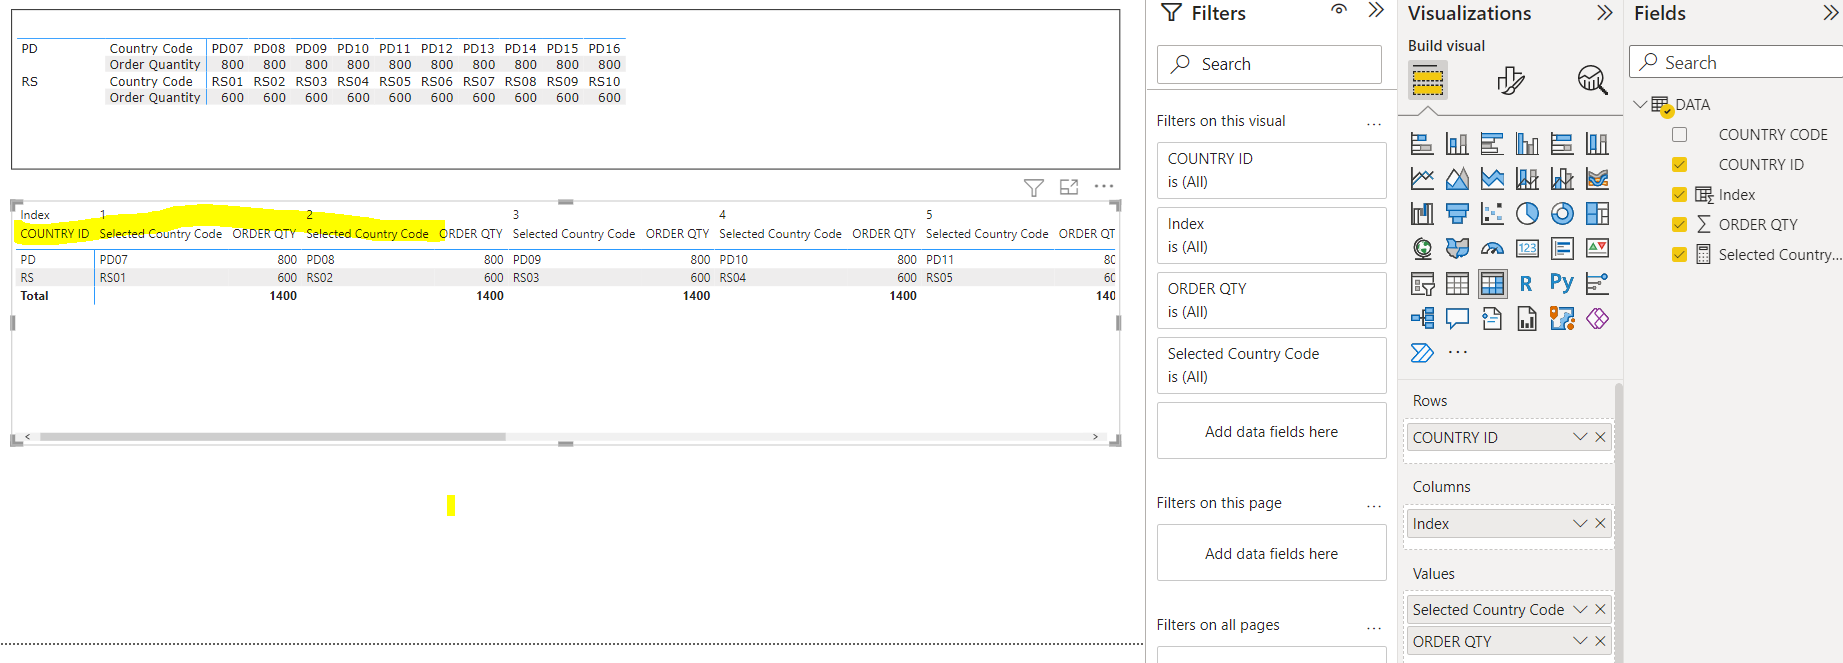Collapse the DATA table in Fields
This screenshot has width=1843, height=663.
(x=1640, y=104)
